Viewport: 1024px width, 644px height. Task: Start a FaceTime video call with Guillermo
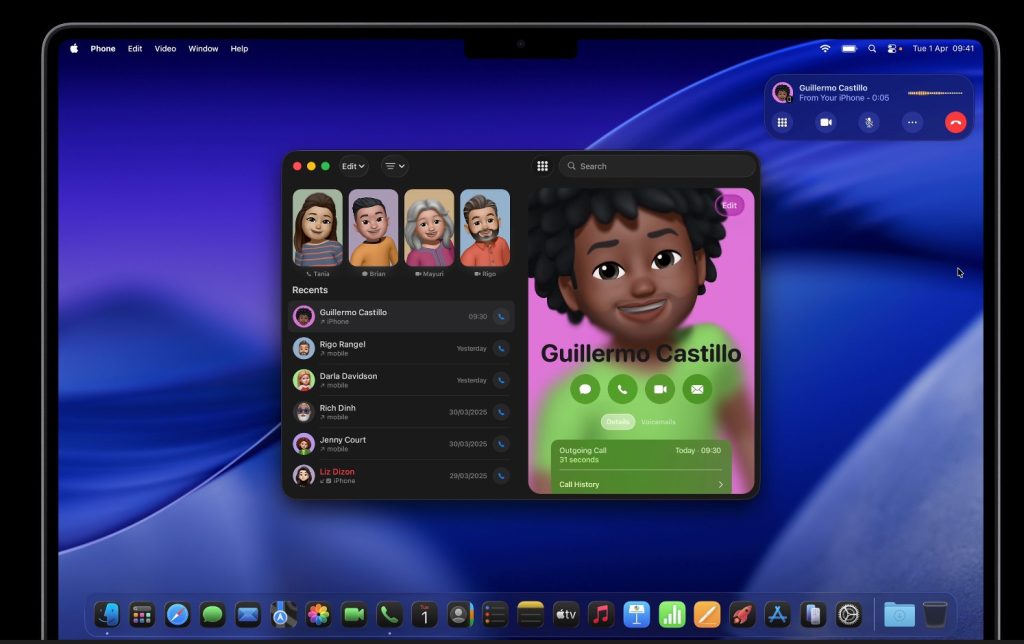659,389
